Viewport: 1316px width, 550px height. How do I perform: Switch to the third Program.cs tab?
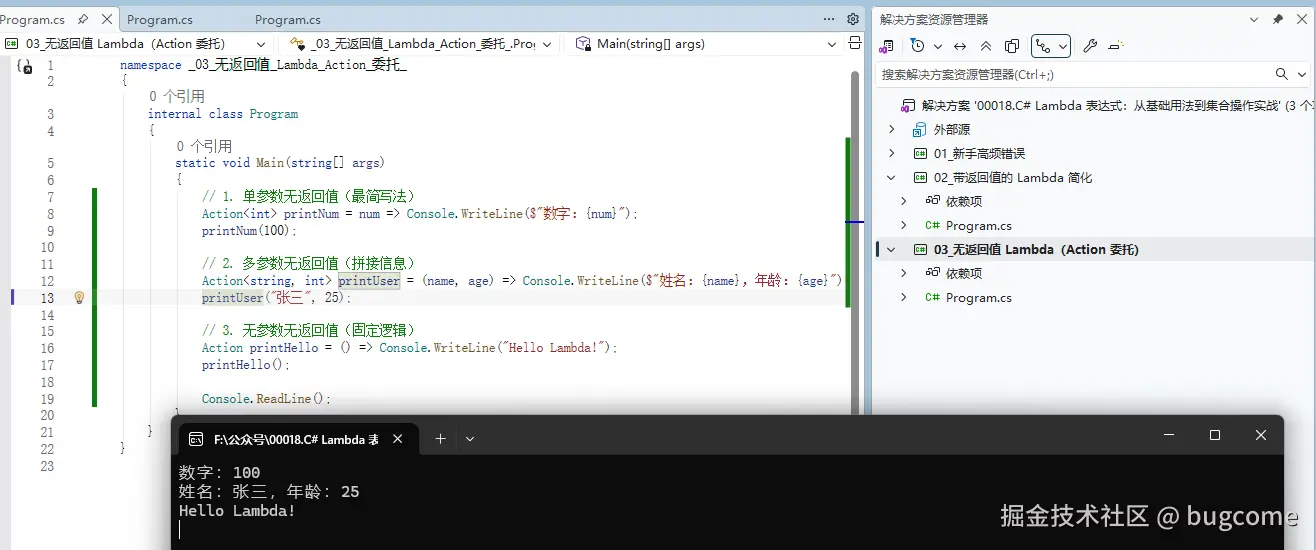pyautogui.click(x=288, y=19)
